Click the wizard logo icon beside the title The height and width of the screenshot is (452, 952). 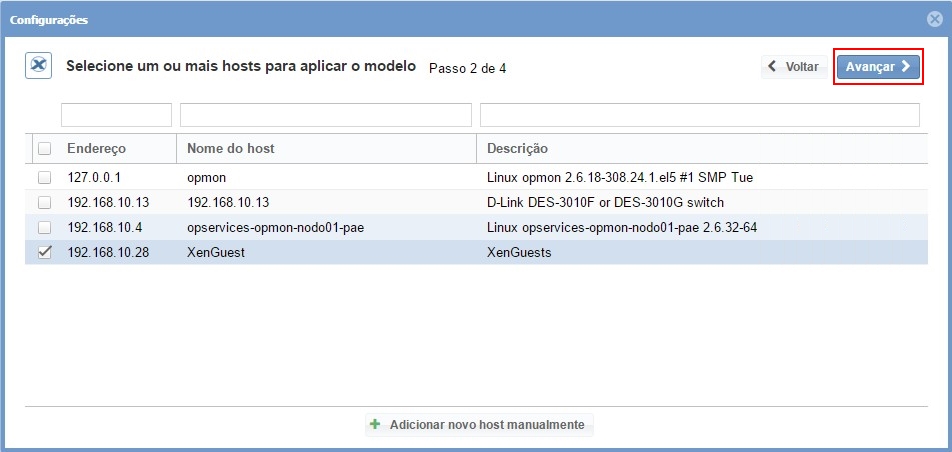[x=38, y=65]
